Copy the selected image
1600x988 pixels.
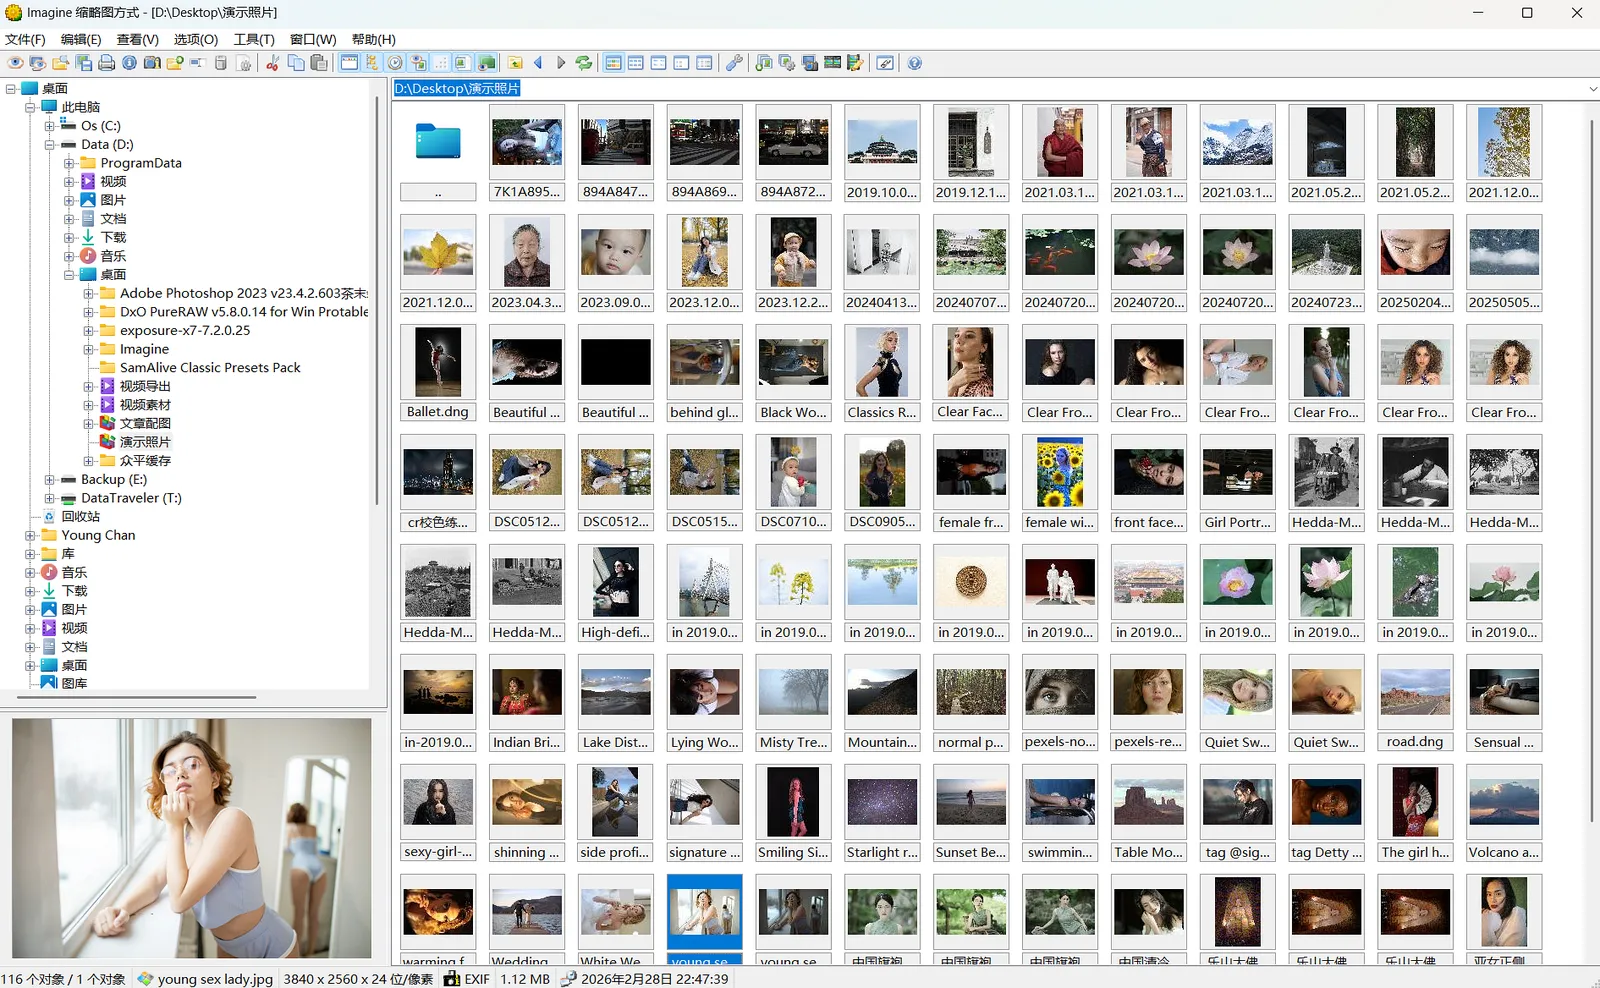coord(295,62)
